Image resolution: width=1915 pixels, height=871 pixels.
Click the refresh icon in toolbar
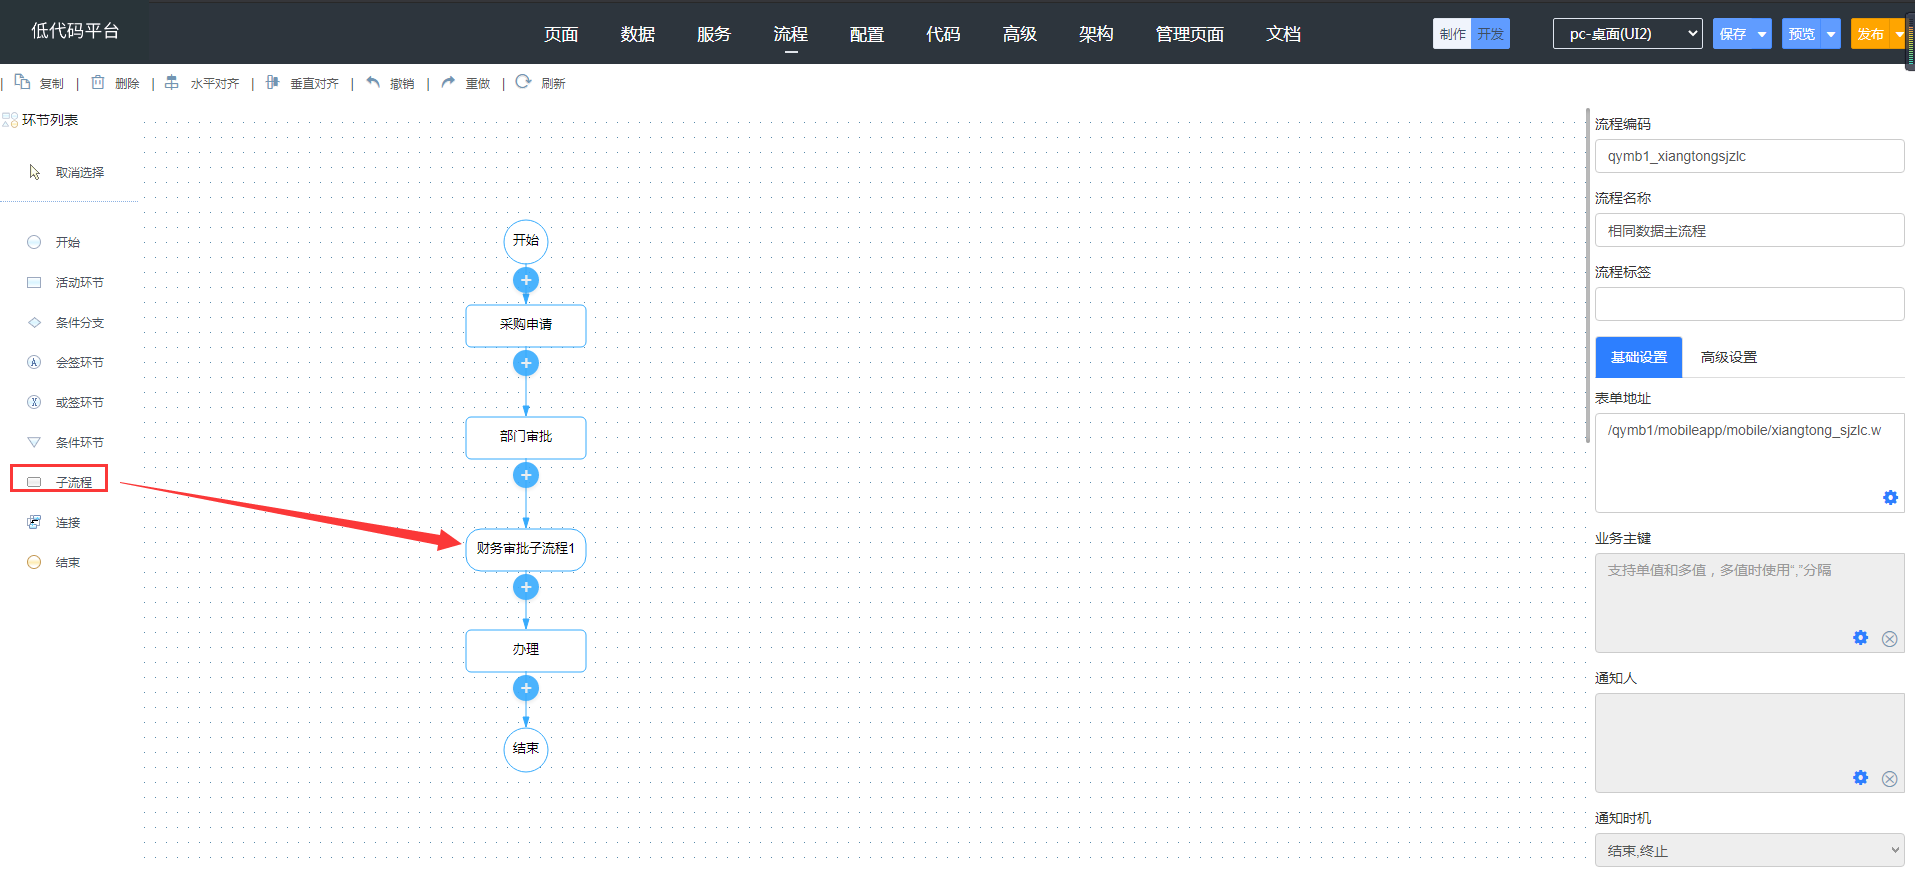pos(523,82)
